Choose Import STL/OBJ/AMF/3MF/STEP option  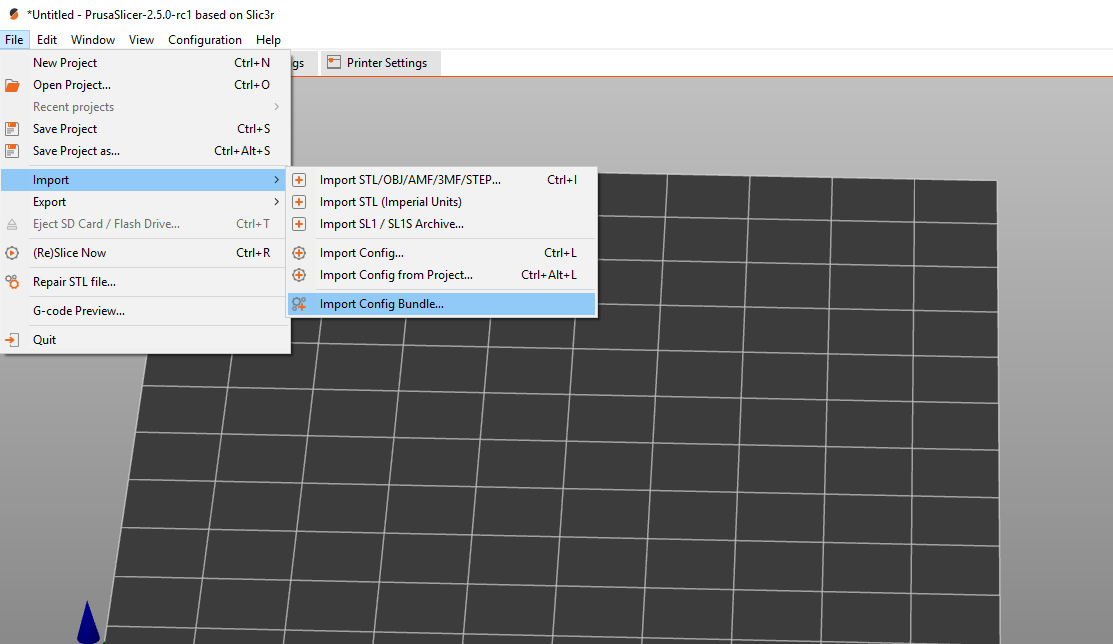[x=410, y=180]
